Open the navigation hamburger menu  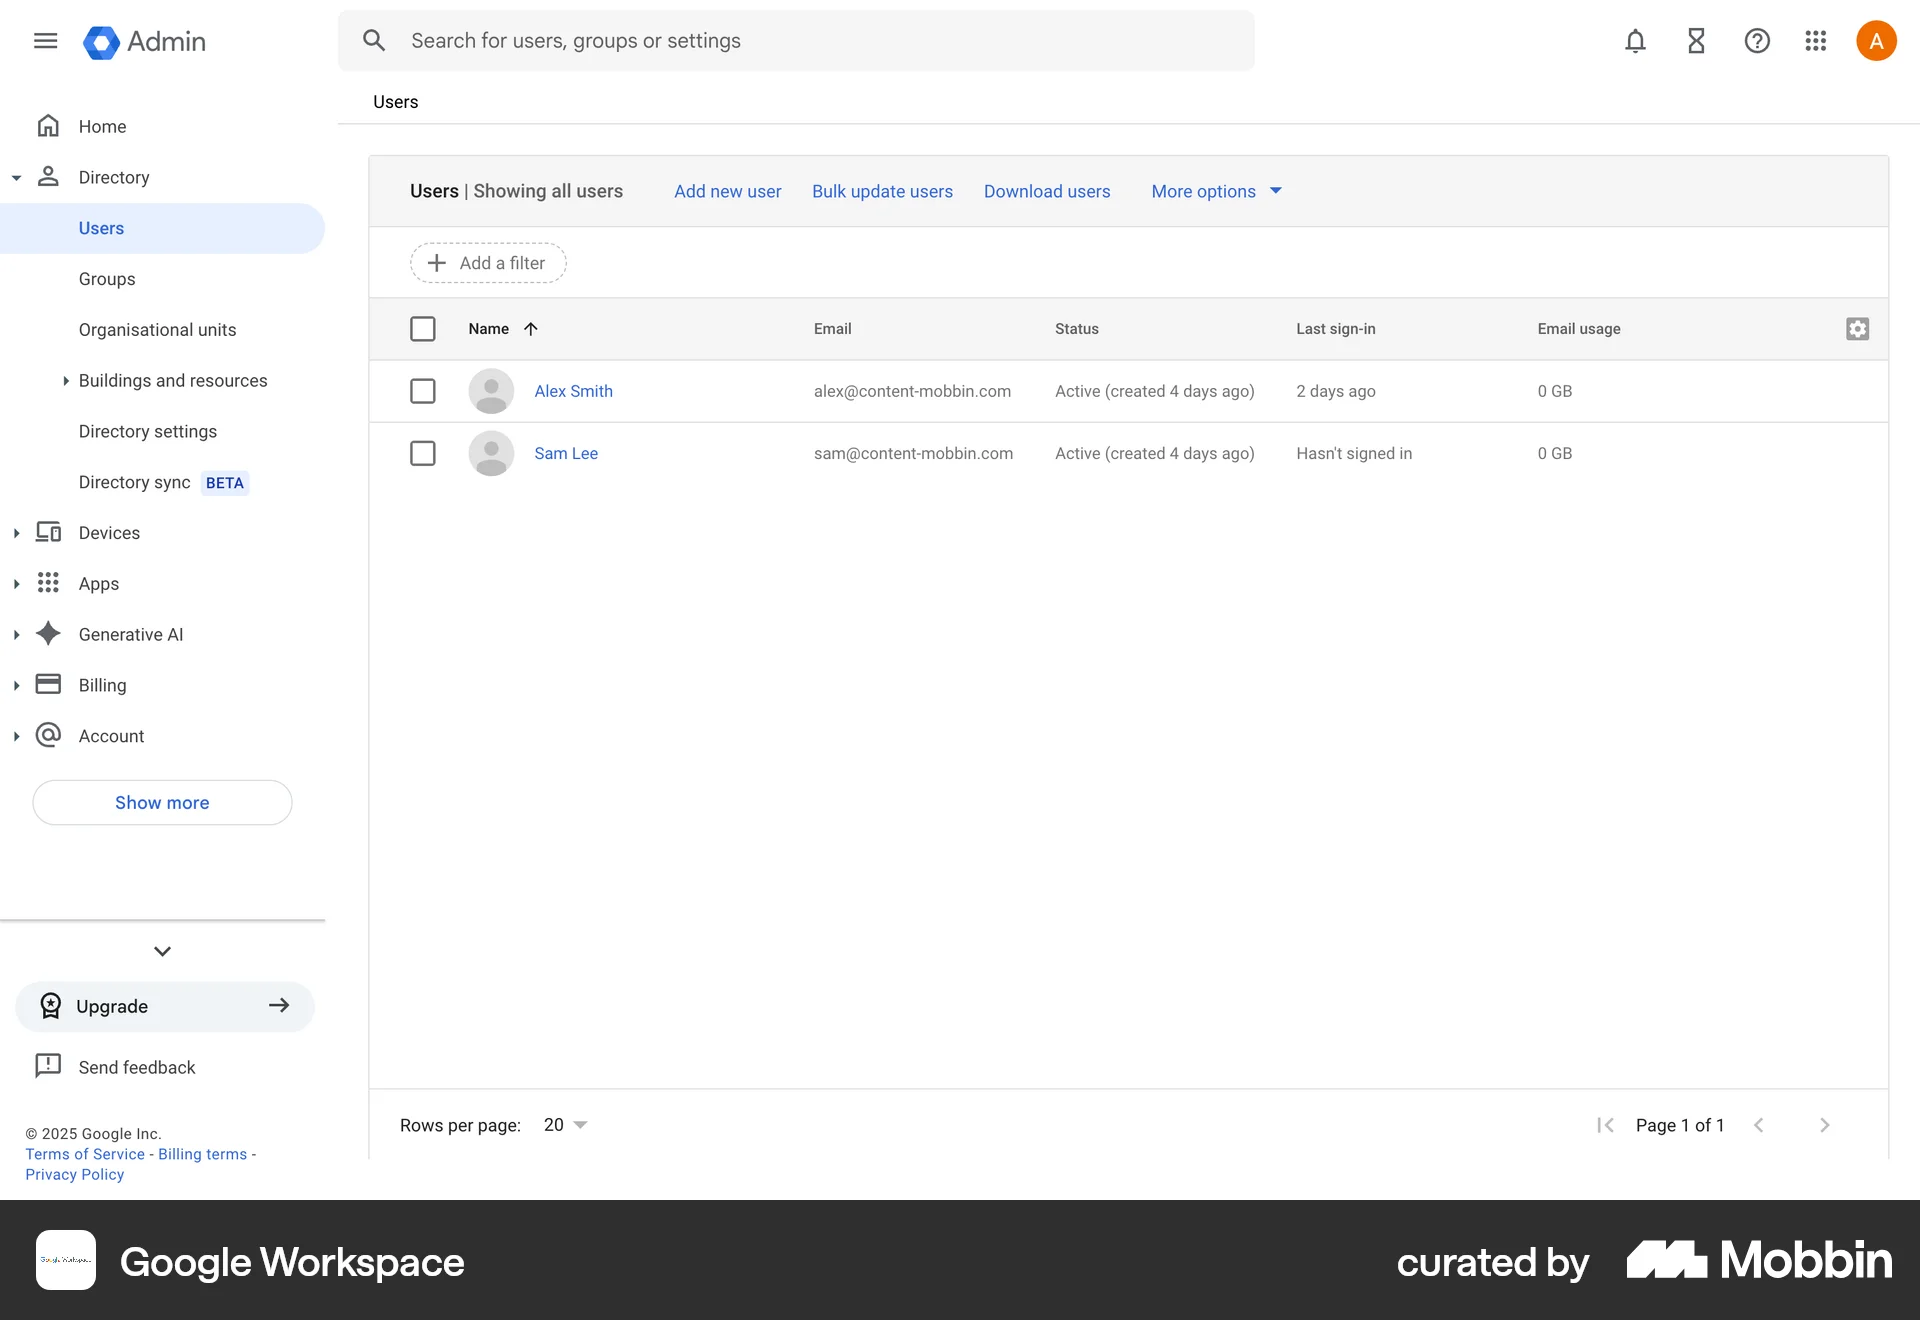click(45, 41)
